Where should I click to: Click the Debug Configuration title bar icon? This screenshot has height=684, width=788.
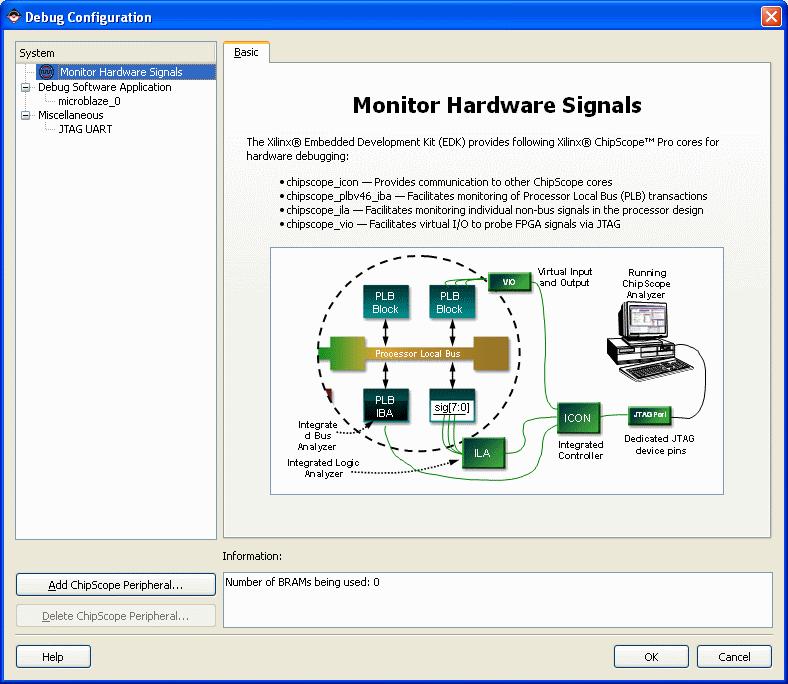click(x=14, y=17)
